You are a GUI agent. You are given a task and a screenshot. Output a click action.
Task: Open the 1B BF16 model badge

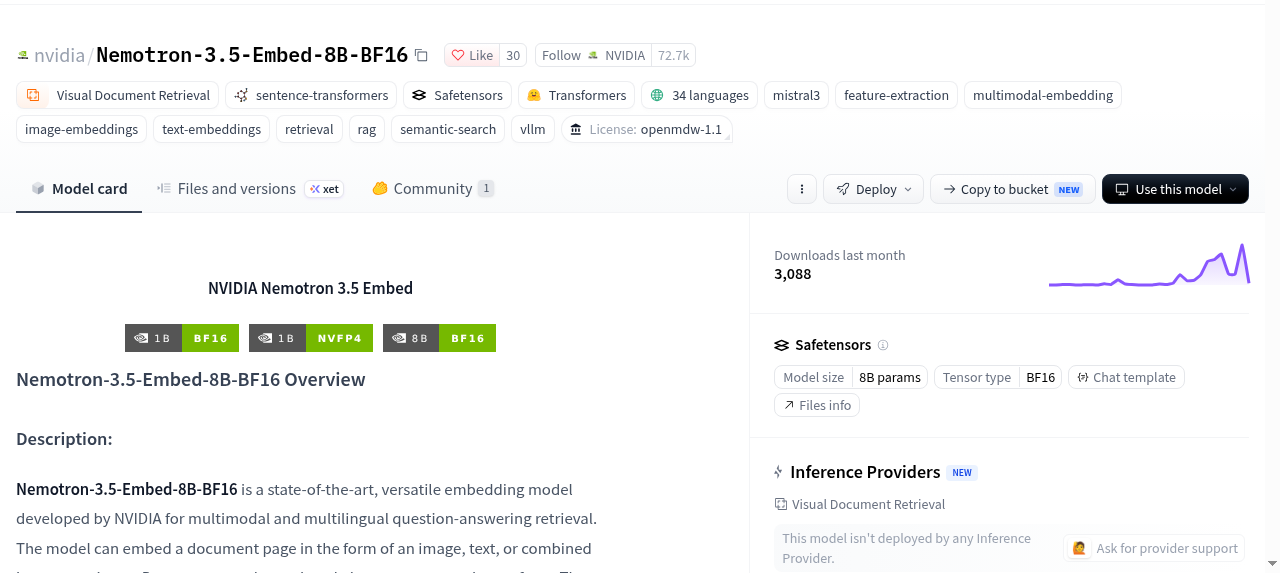(182, 338)
